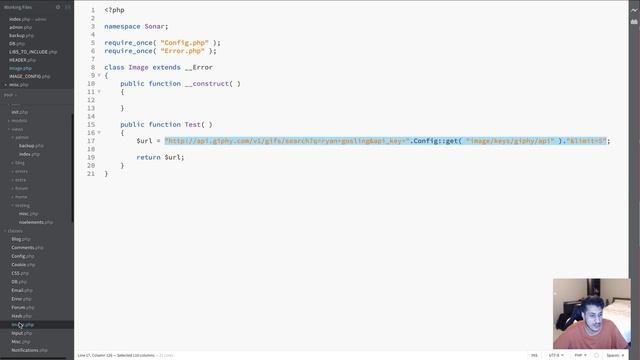
Task: Open misc.php in Working Files
Action: pyautogui.click(x=19, y=85)
